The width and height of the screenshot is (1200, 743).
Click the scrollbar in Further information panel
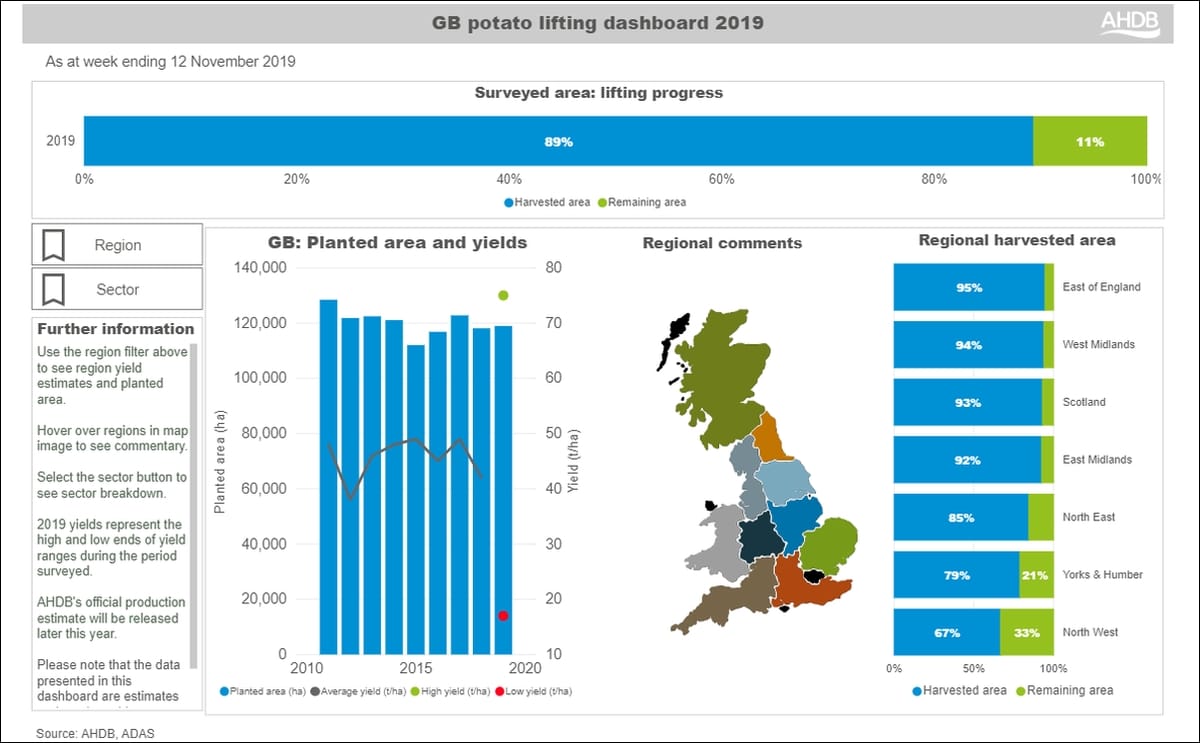coord(195,505)
